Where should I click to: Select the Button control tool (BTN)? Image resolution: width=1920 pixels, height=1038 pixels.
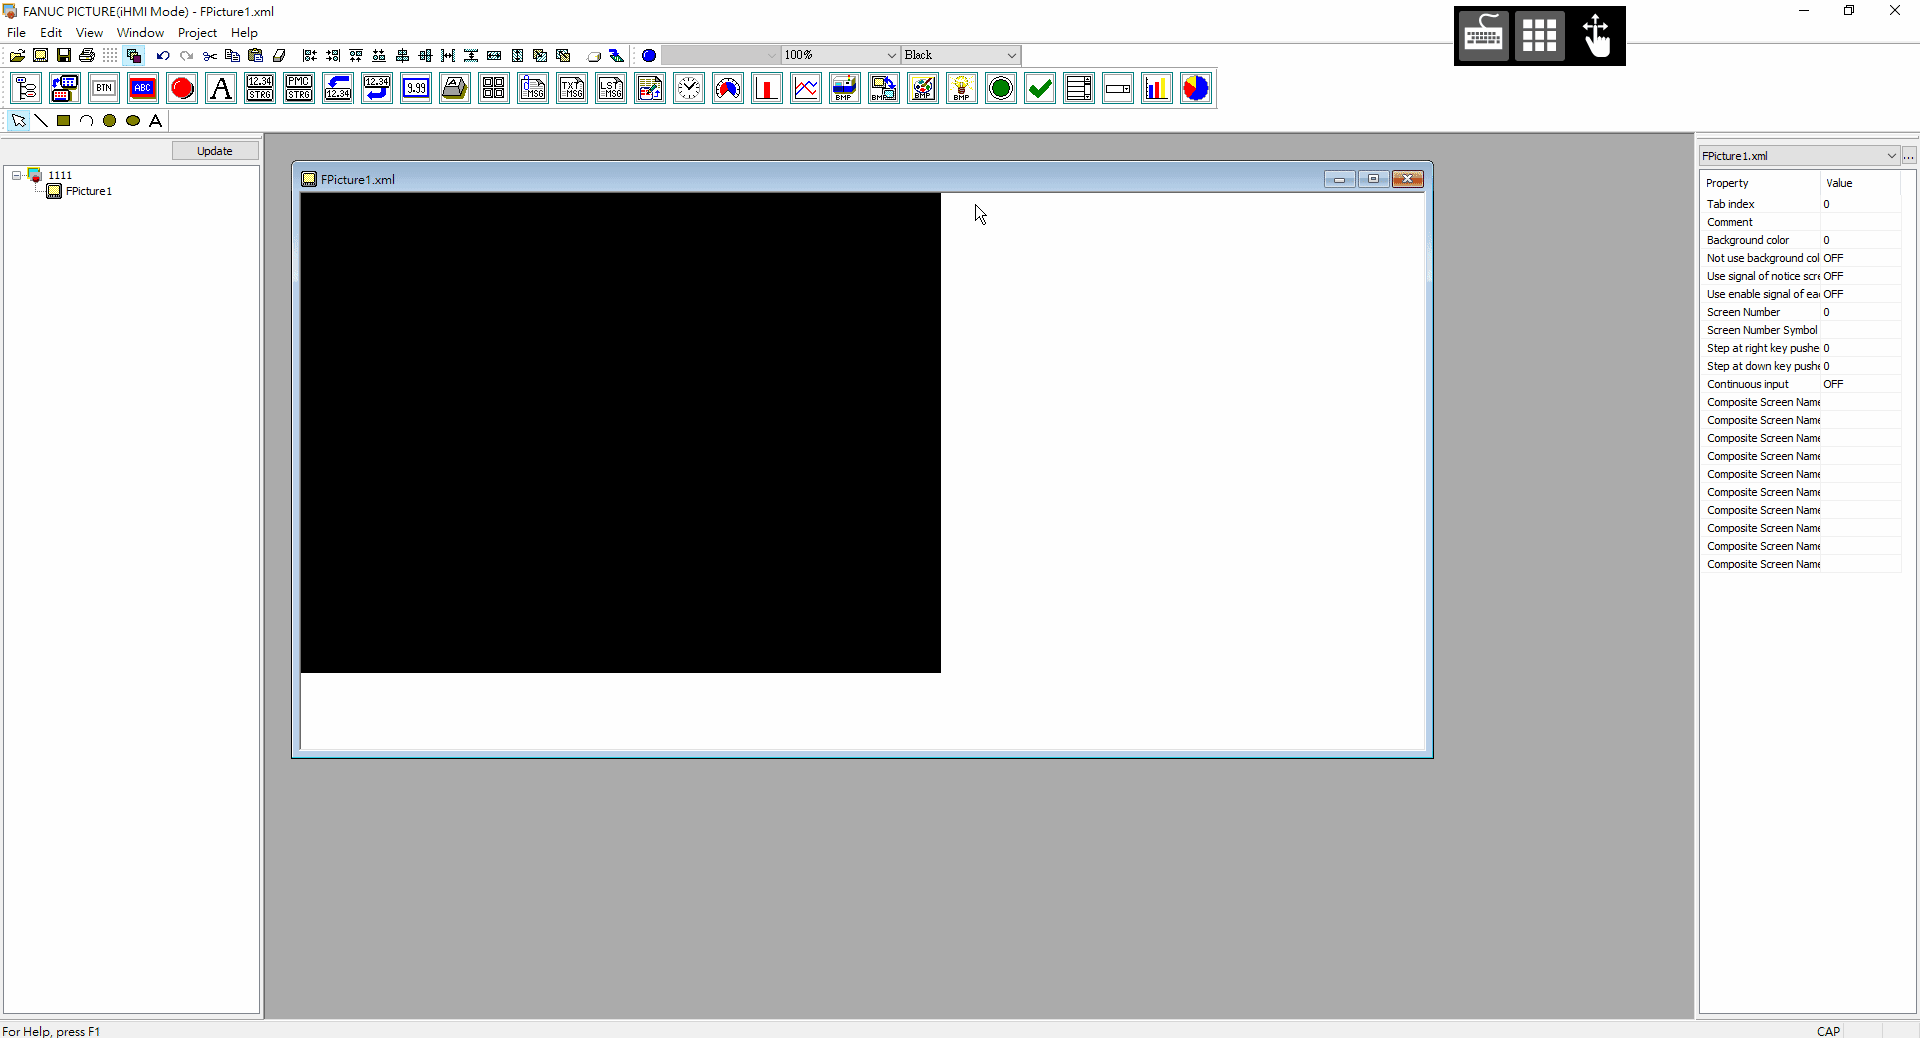click(104, 89)
